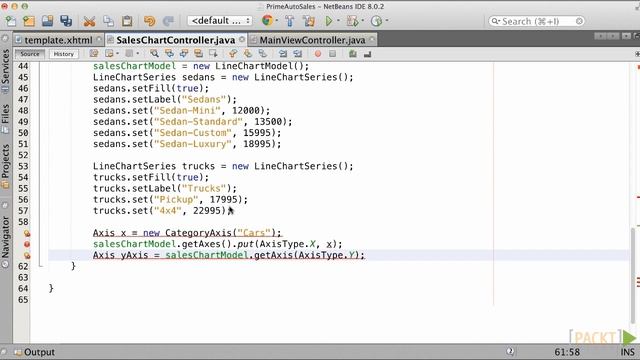Click the Clean and Build project icon
The height and width of the screenshot is (360, 640).
coord(309,21)
